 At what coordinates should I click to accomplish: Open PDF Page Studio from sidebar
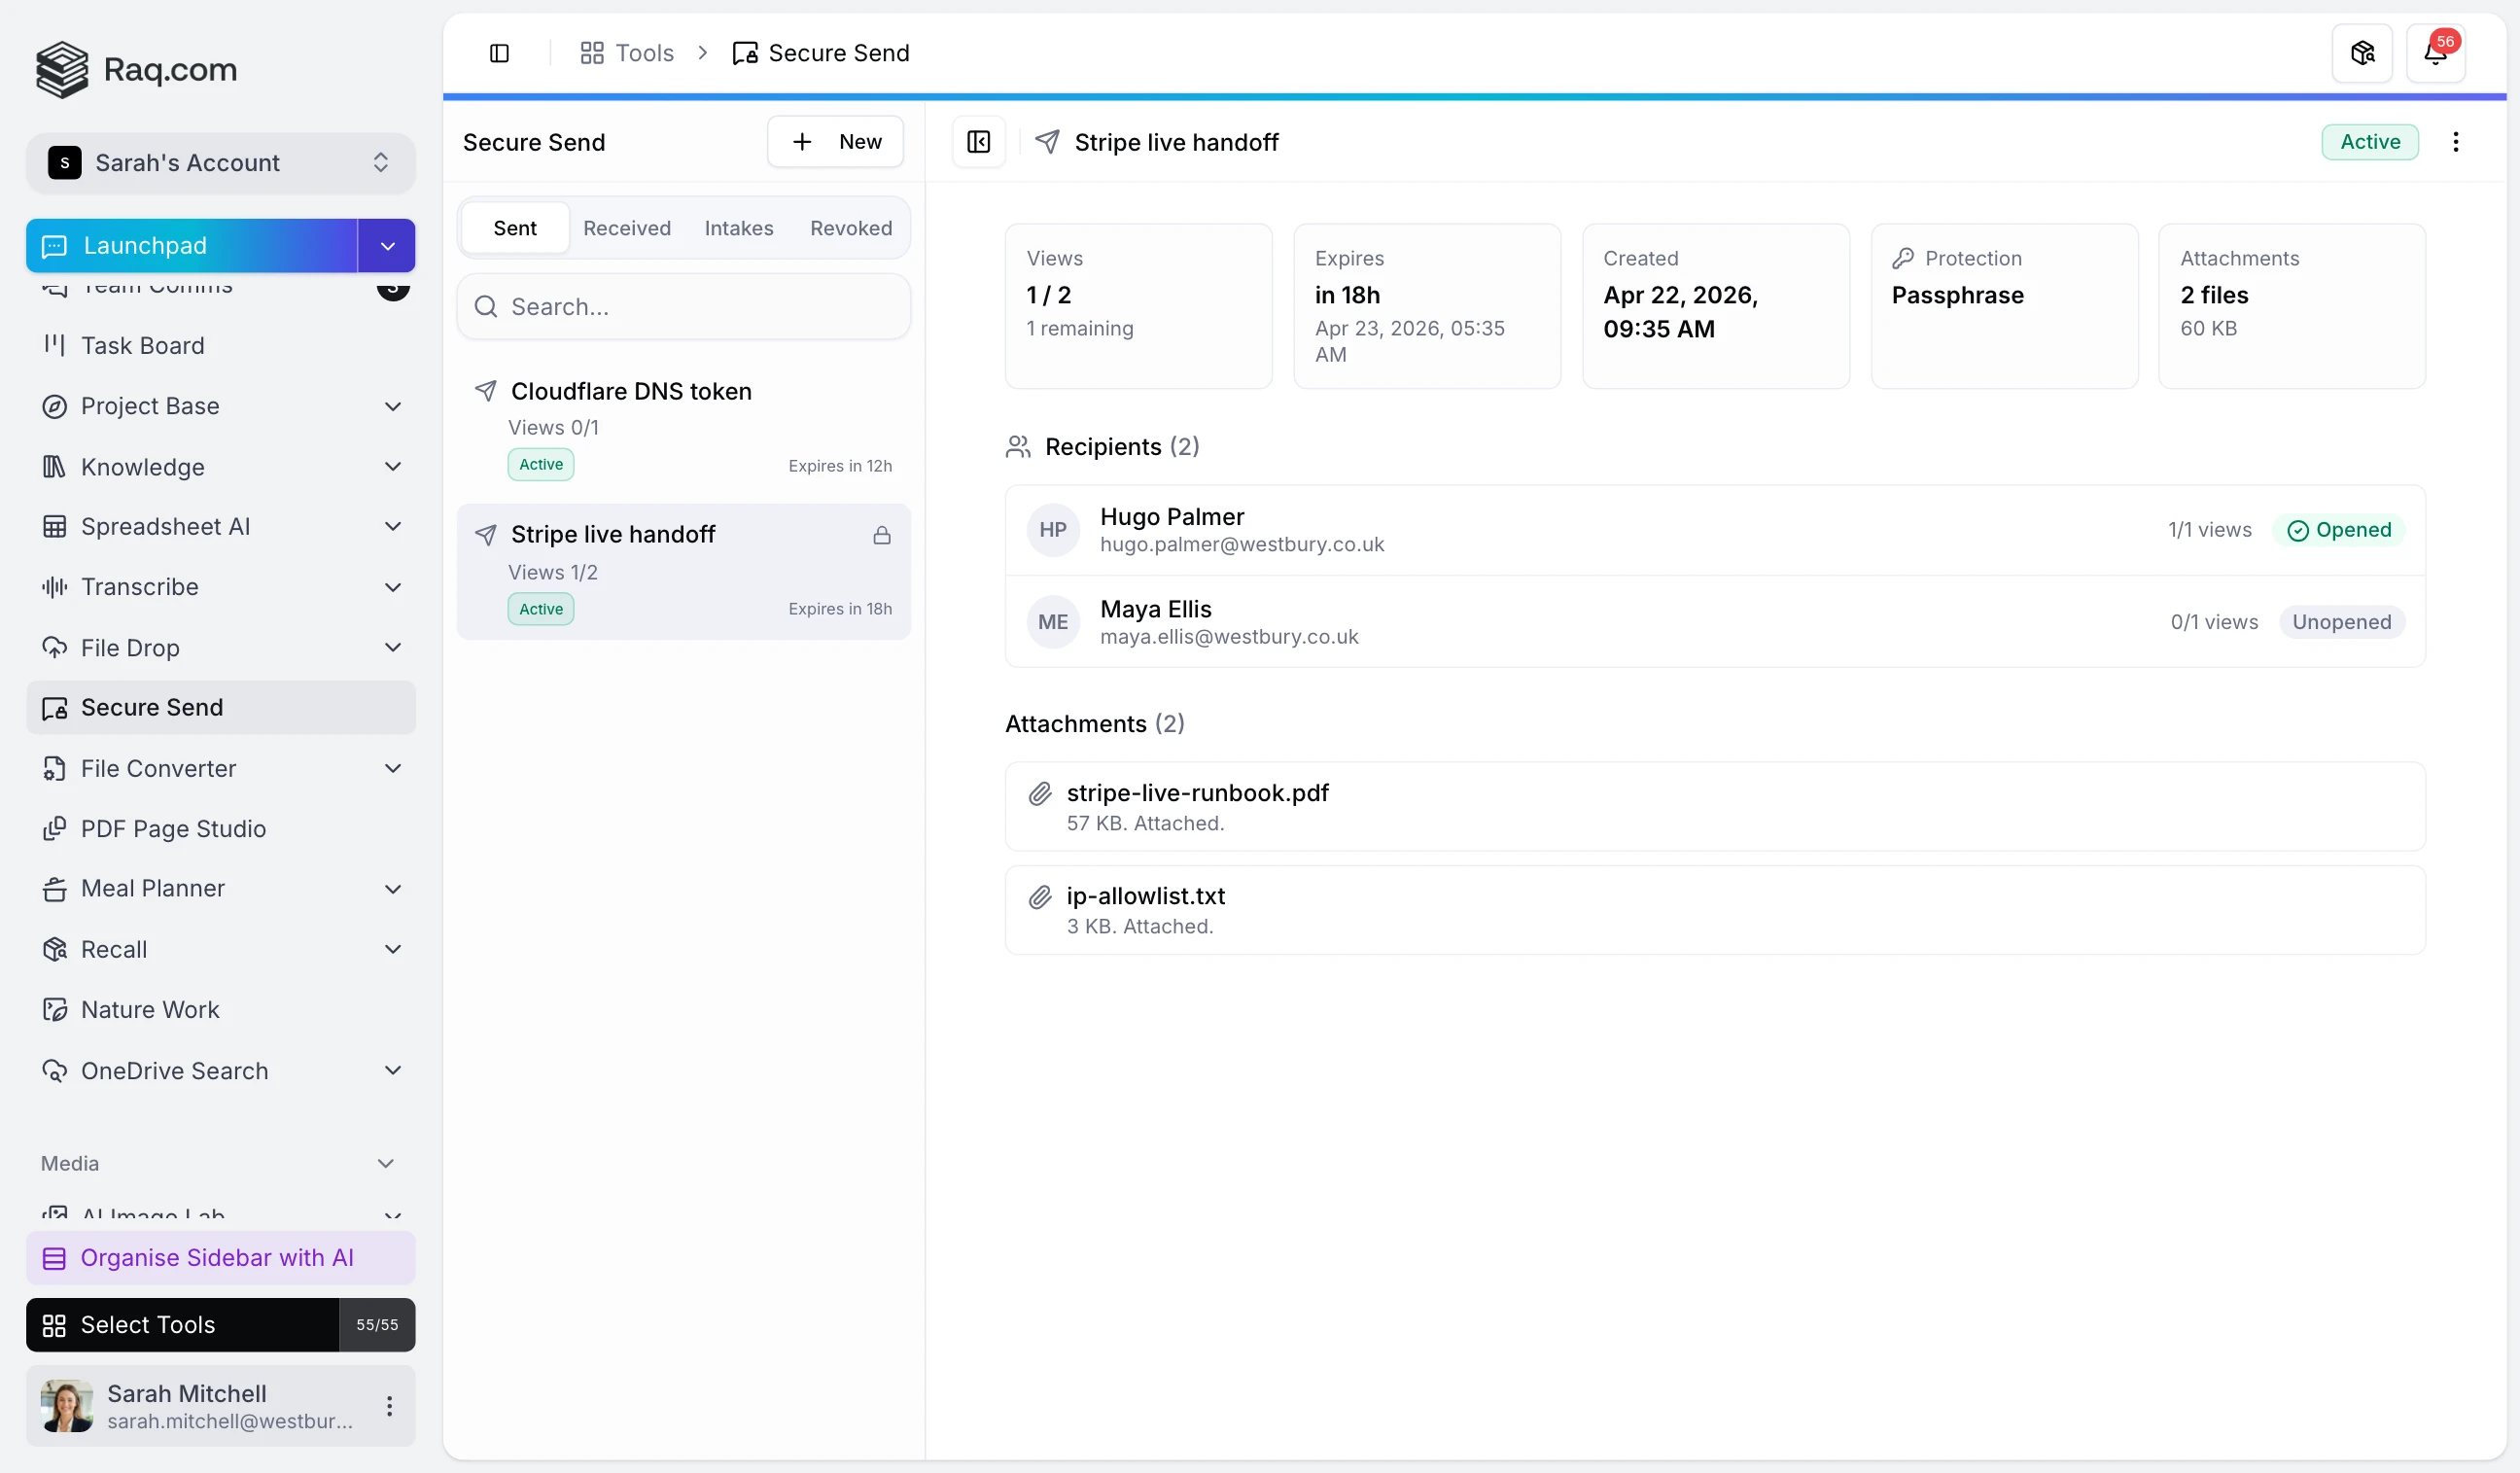pyautogui.click(x=173, y=829)
